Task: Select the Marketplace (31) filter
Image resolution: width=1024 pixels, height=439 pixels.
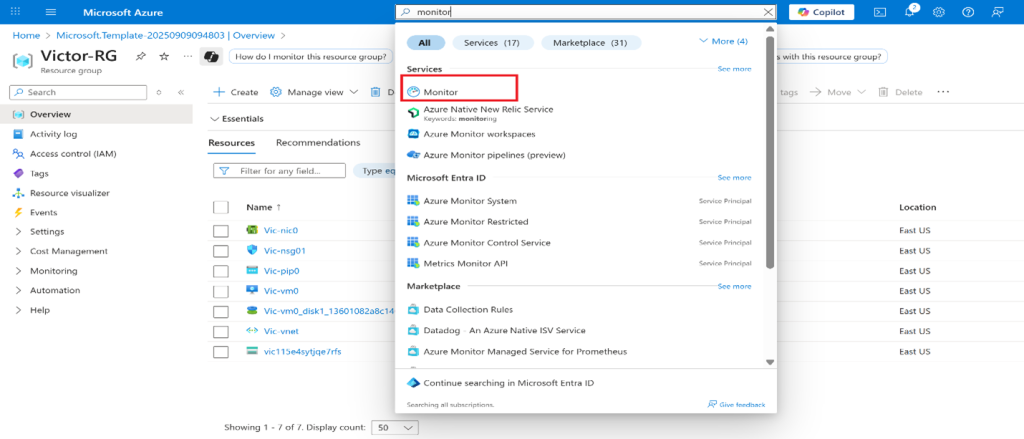Action: 590,42
